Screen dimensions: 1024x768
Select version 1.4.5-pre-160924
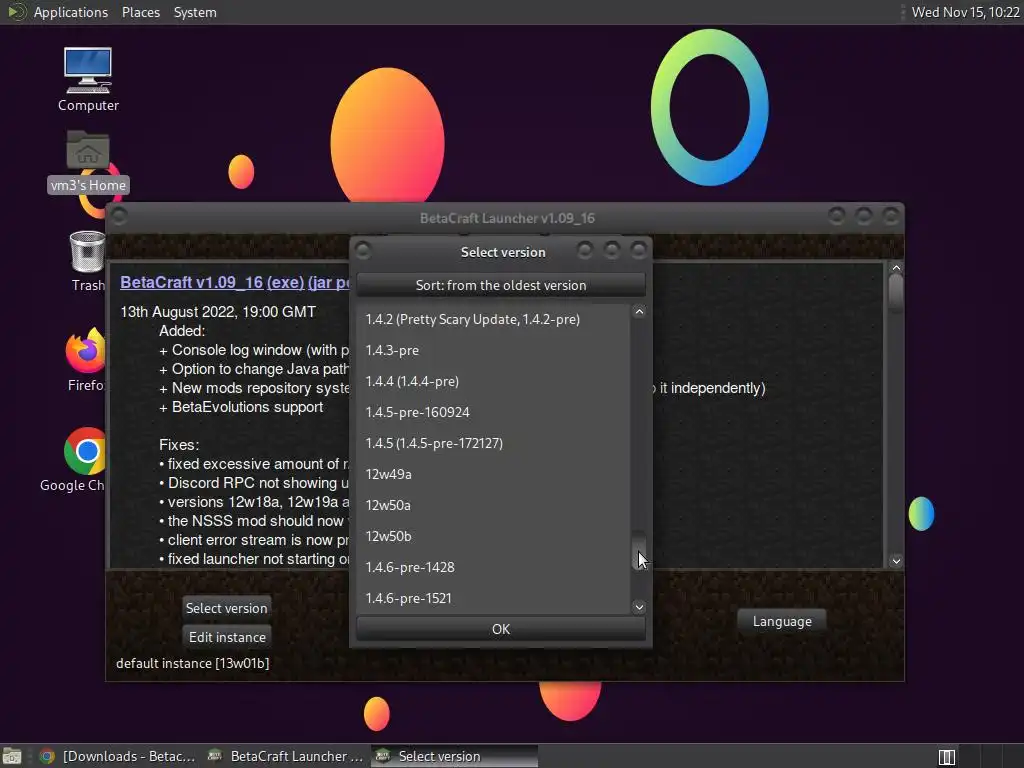(x=493, y=412)
